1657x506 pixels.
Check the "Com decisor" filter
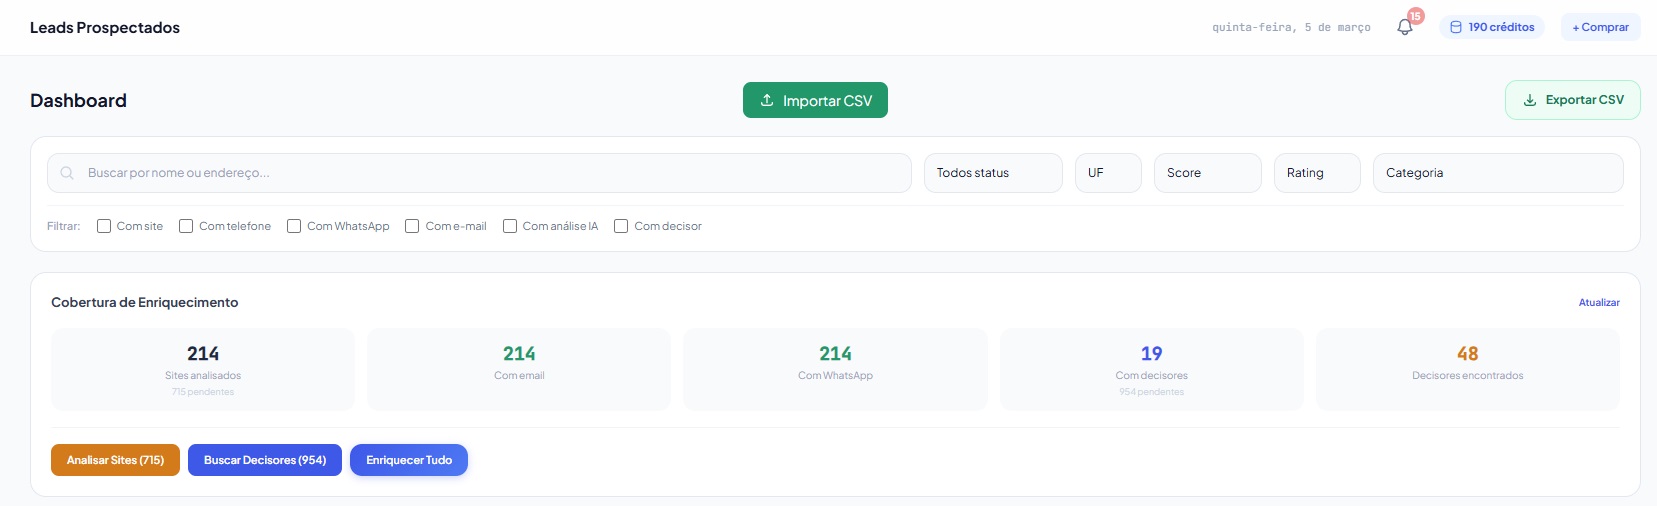pyautogui.click(x=621, y=226)
